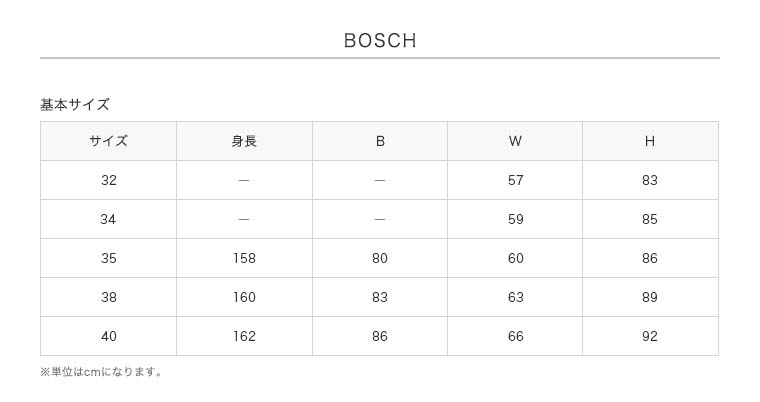Select the B column header

tap(380, 141)
